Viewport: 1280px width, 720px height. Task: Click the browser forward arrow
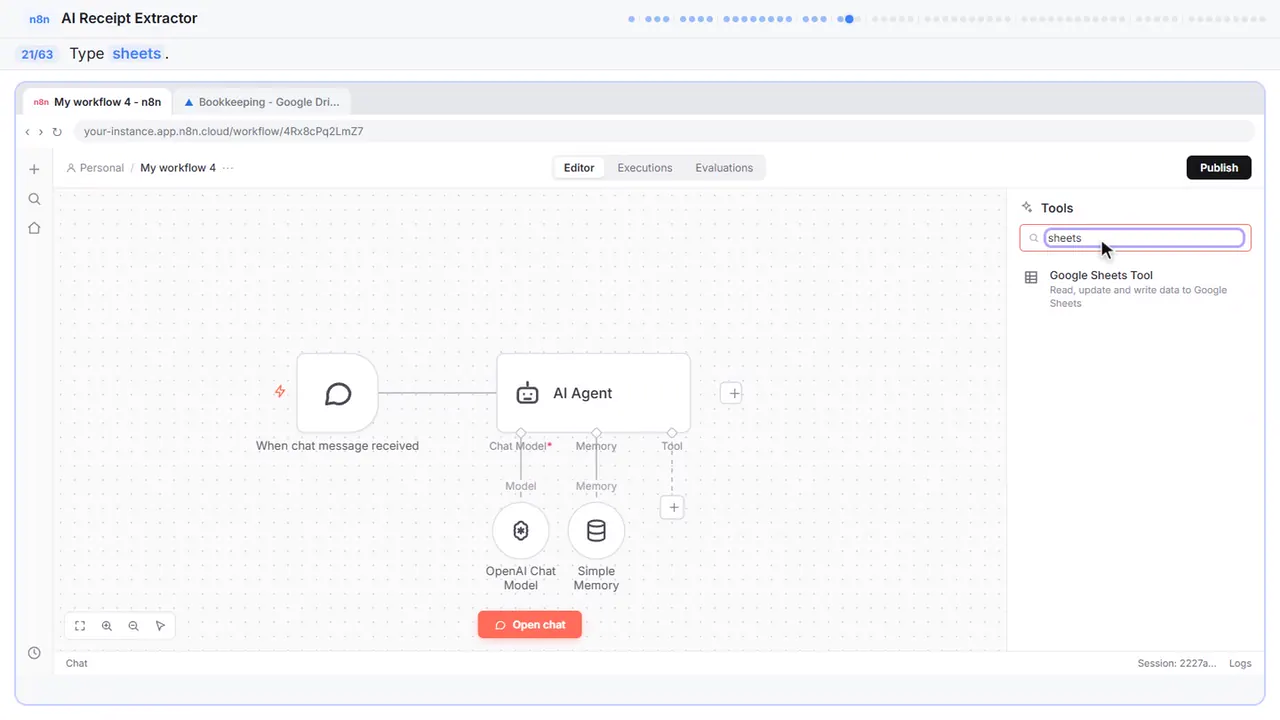point(41,132)
